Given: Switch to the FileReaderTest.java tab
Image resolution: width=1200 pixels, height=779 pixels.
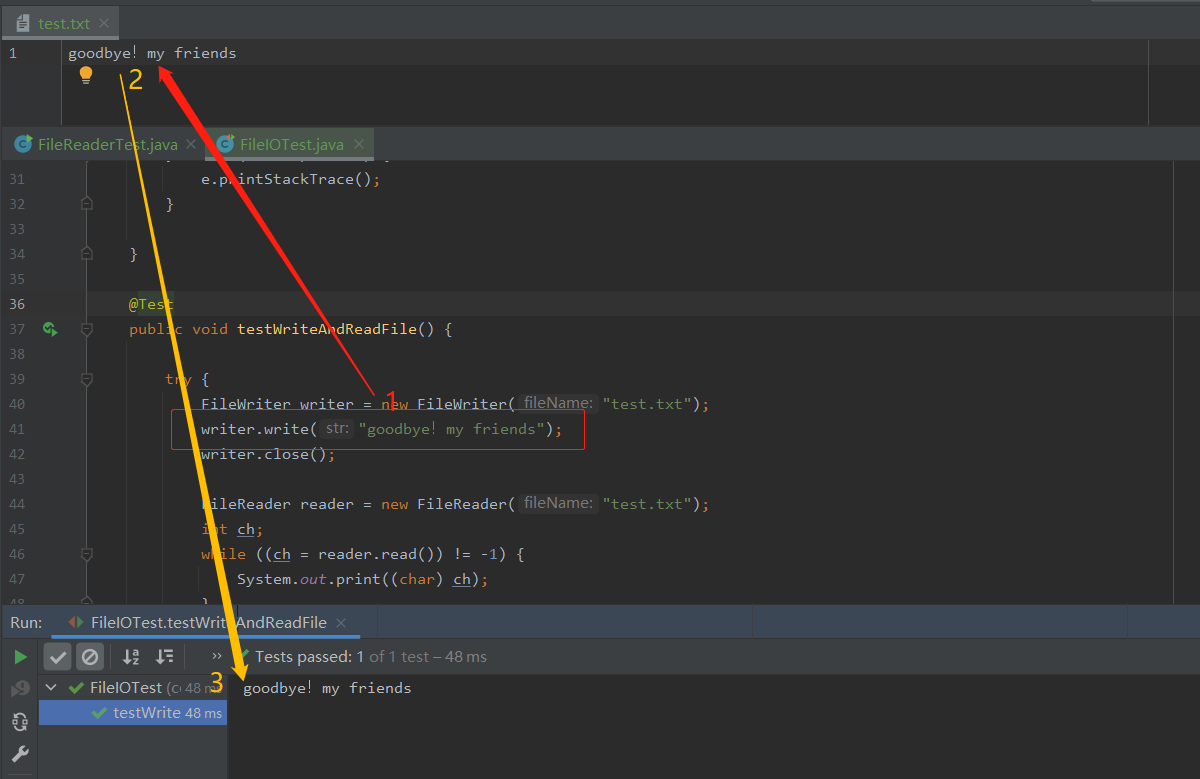Looking at the screenshot, I should 107,144.
